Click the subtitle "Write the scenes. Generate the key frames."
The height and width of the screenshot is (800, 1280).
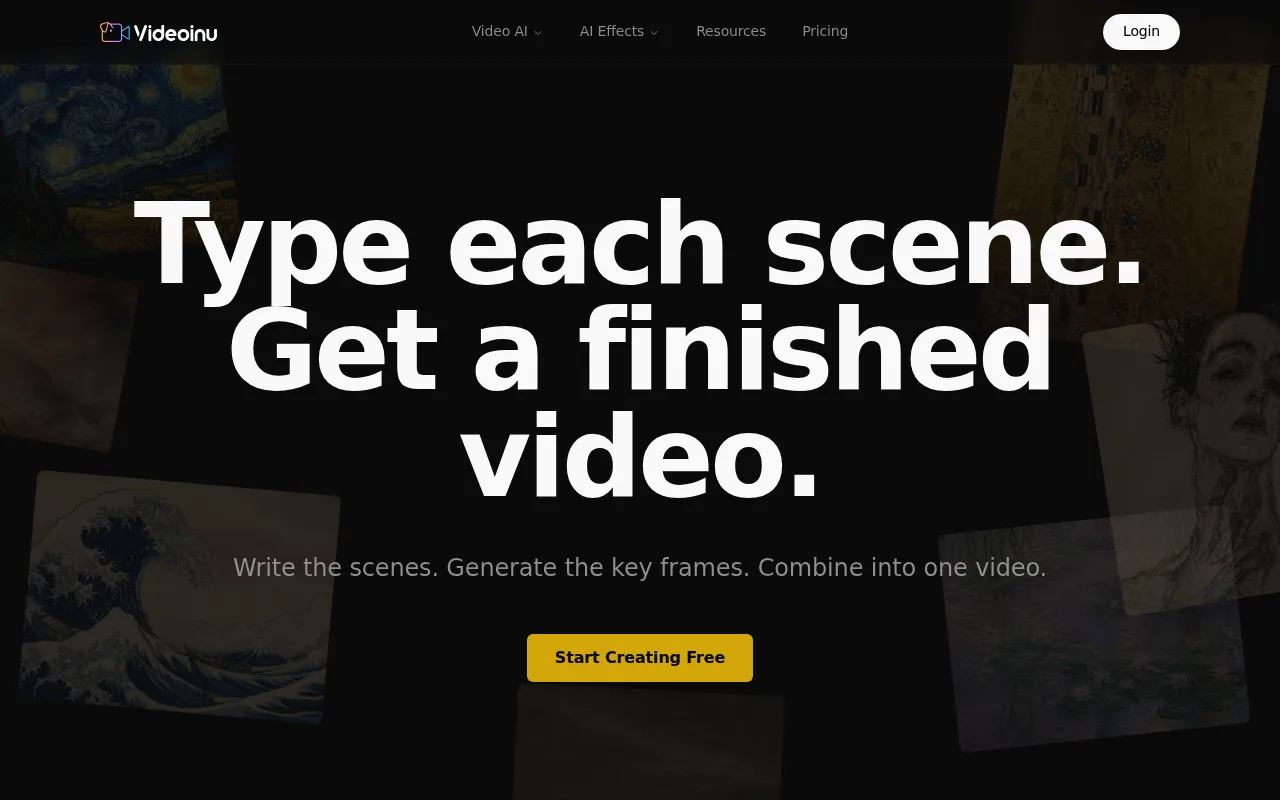coord(491,568)
